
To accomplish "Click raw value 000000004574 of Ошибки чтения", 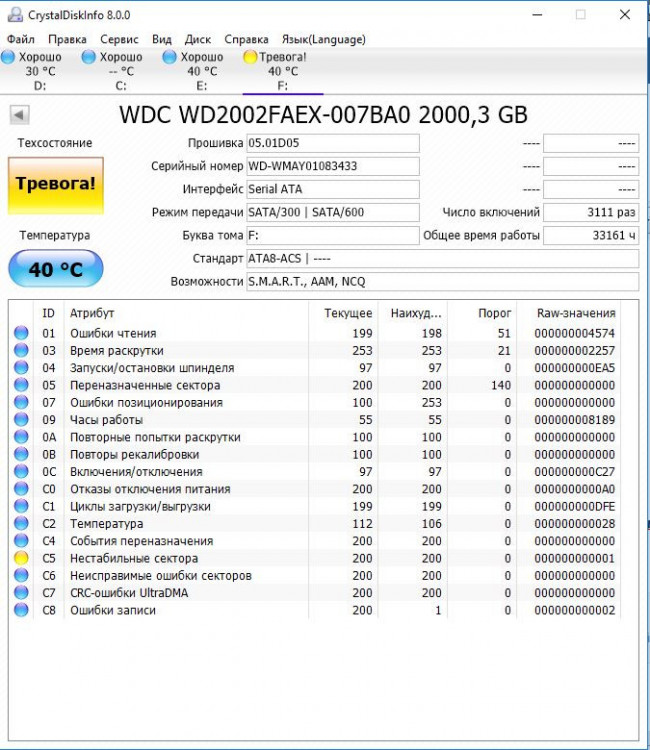I will [574, 333].
